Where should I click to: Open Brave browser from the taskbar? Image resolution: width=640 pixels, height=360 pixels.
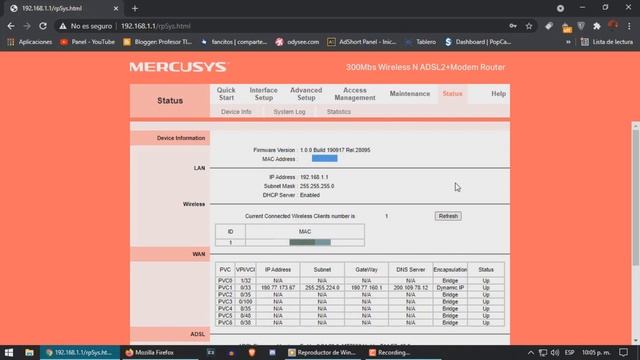(252, 353)
